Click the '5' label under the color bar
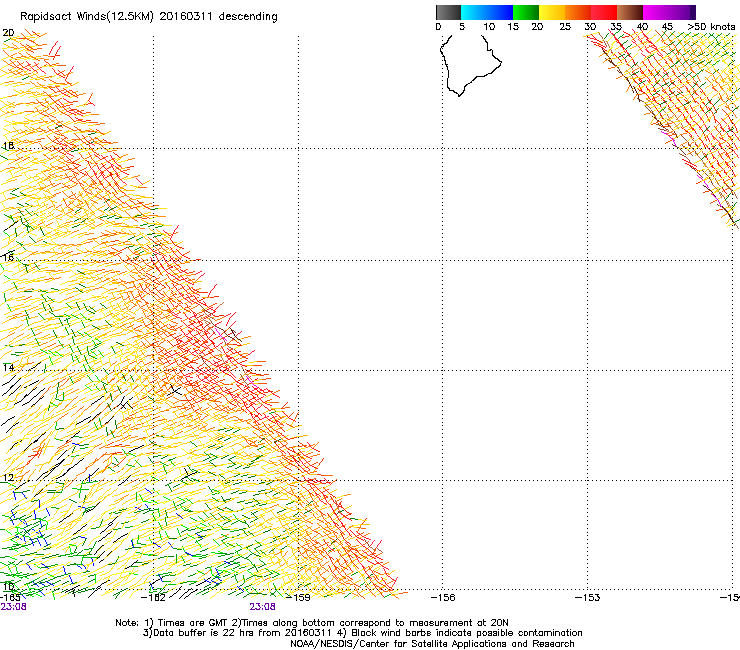This screenshot has width=740, height=650. pos(462,27)
